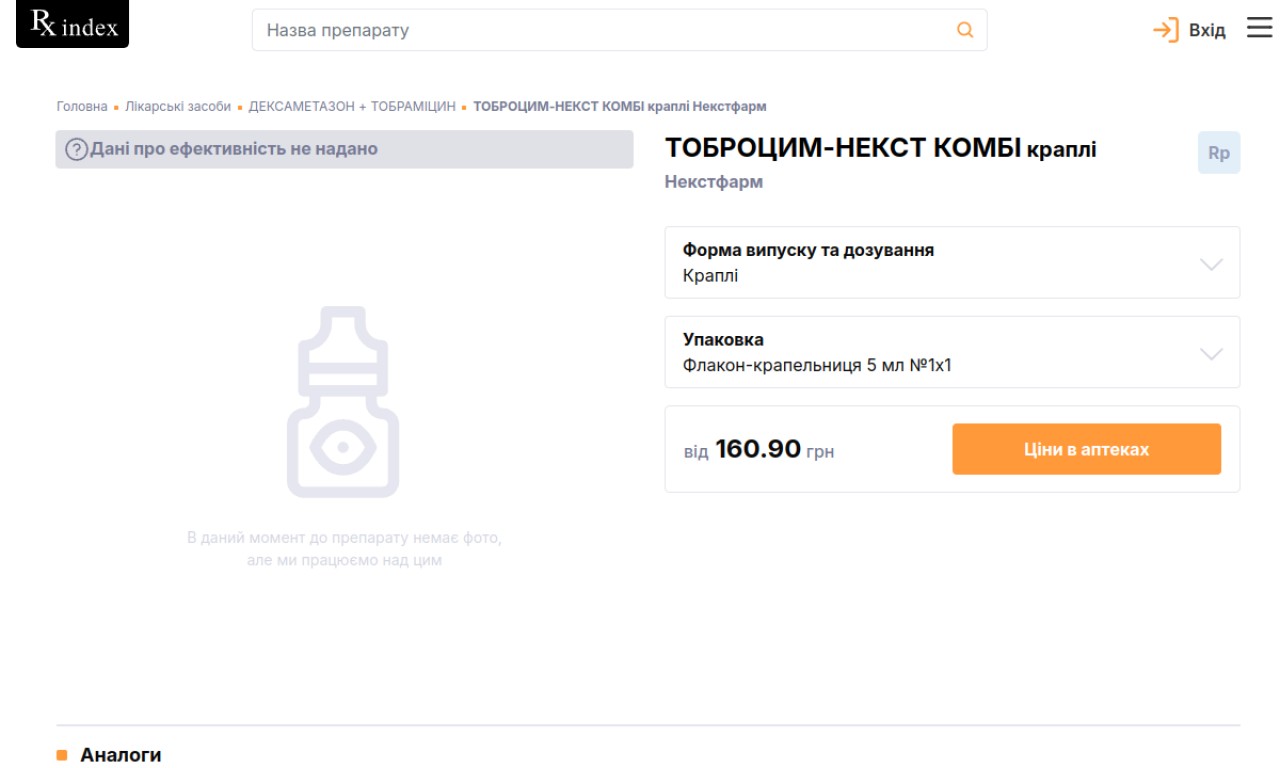Click the Вхід login link
1280x768 pixels.
pos(1206,31)
